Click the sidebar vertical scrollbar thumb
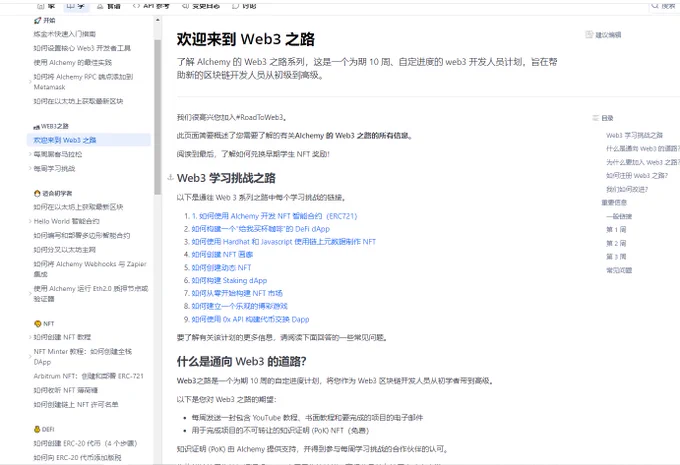Screen dimensions: 680x465 click(x=157, y=117)
